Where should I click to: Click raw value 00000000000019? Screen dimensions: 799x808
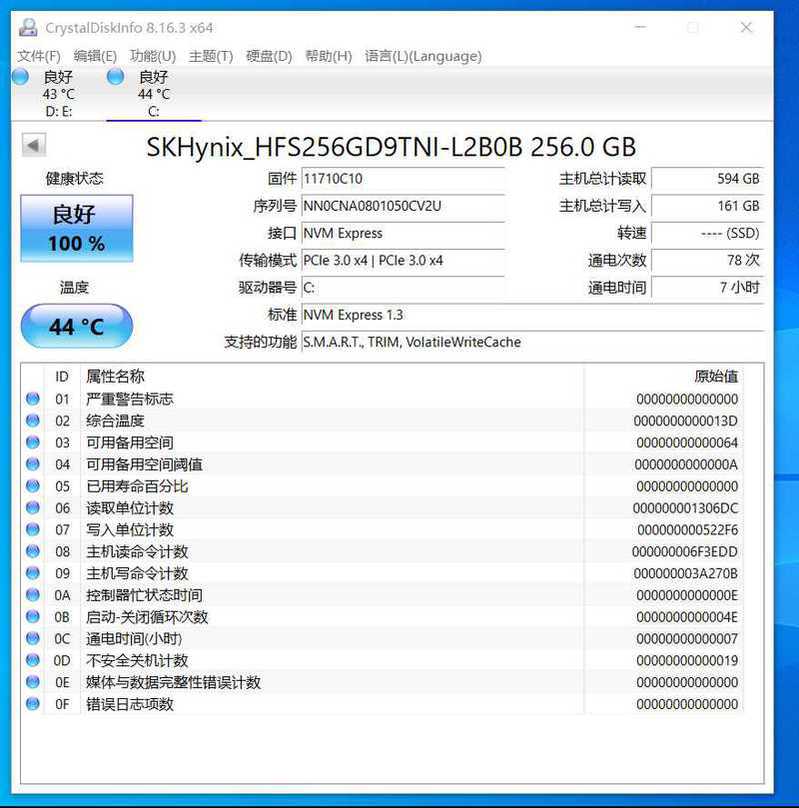click(687, 660)
